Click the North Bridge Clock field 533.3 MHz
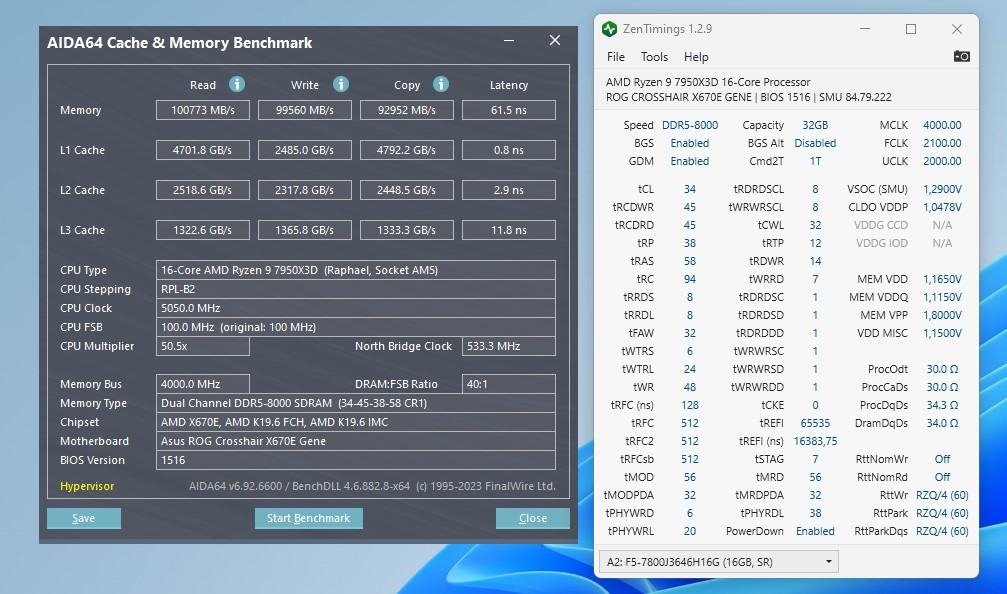 [x=509, y=346]
